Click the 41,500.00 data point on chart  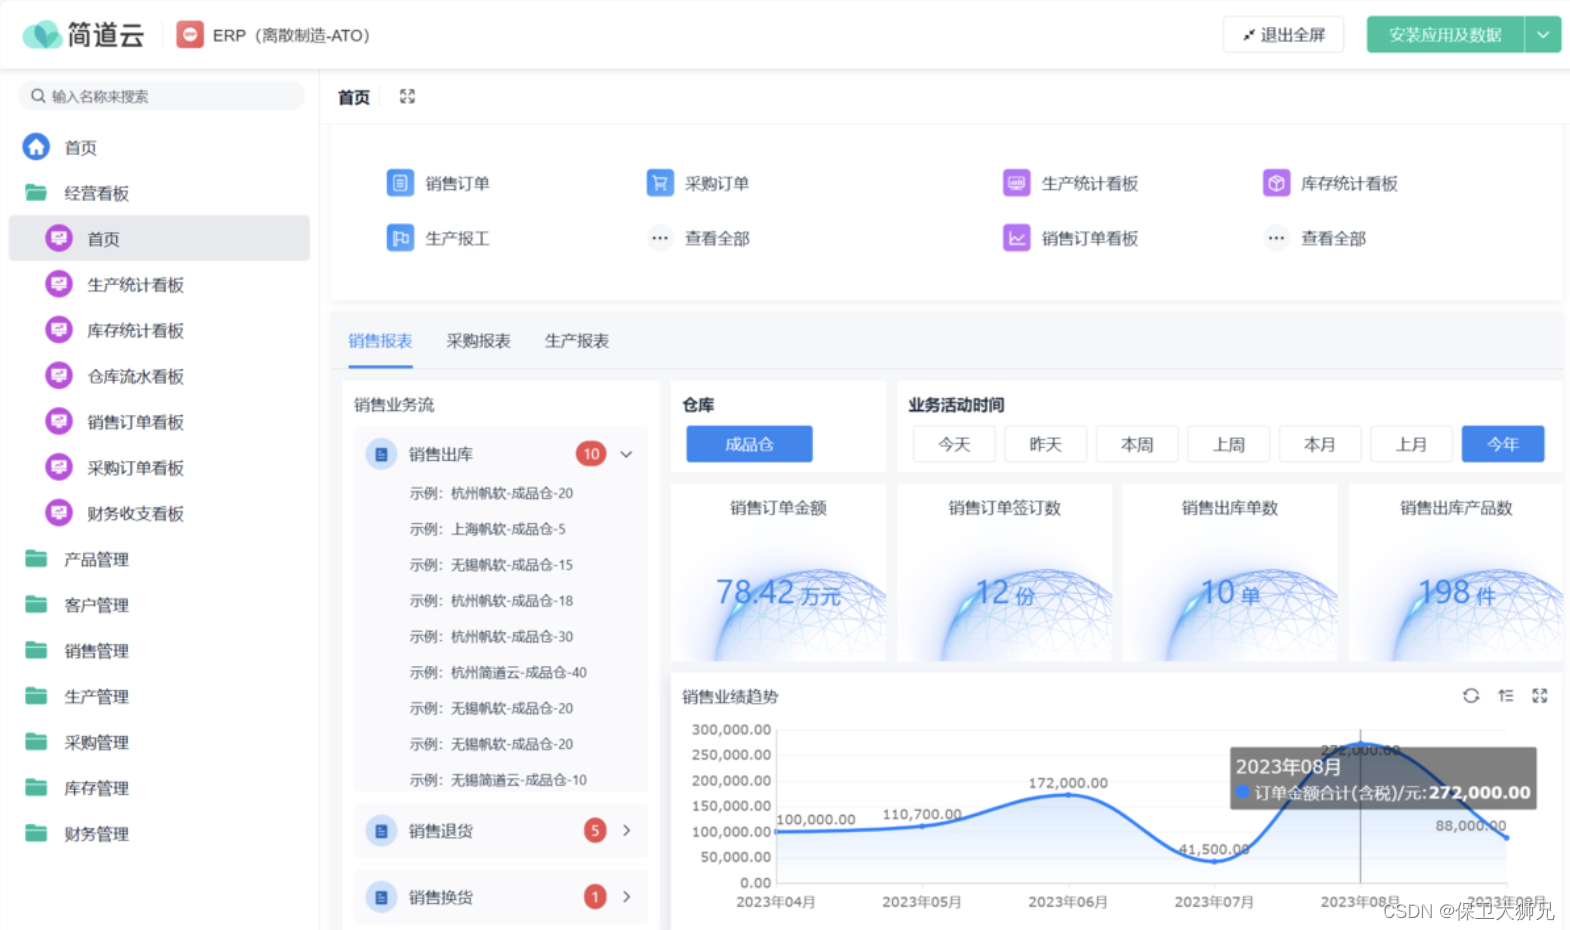click(1214, 861)
